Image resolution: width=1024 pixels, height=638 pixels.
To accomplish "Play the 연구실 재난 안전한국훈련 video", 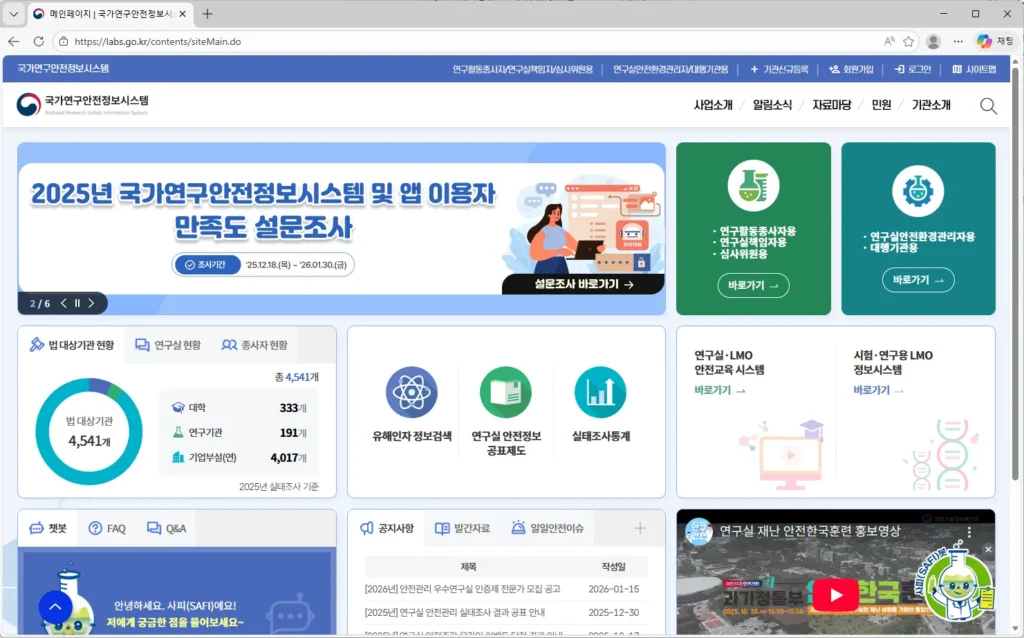I will click(x=836, y=594).
